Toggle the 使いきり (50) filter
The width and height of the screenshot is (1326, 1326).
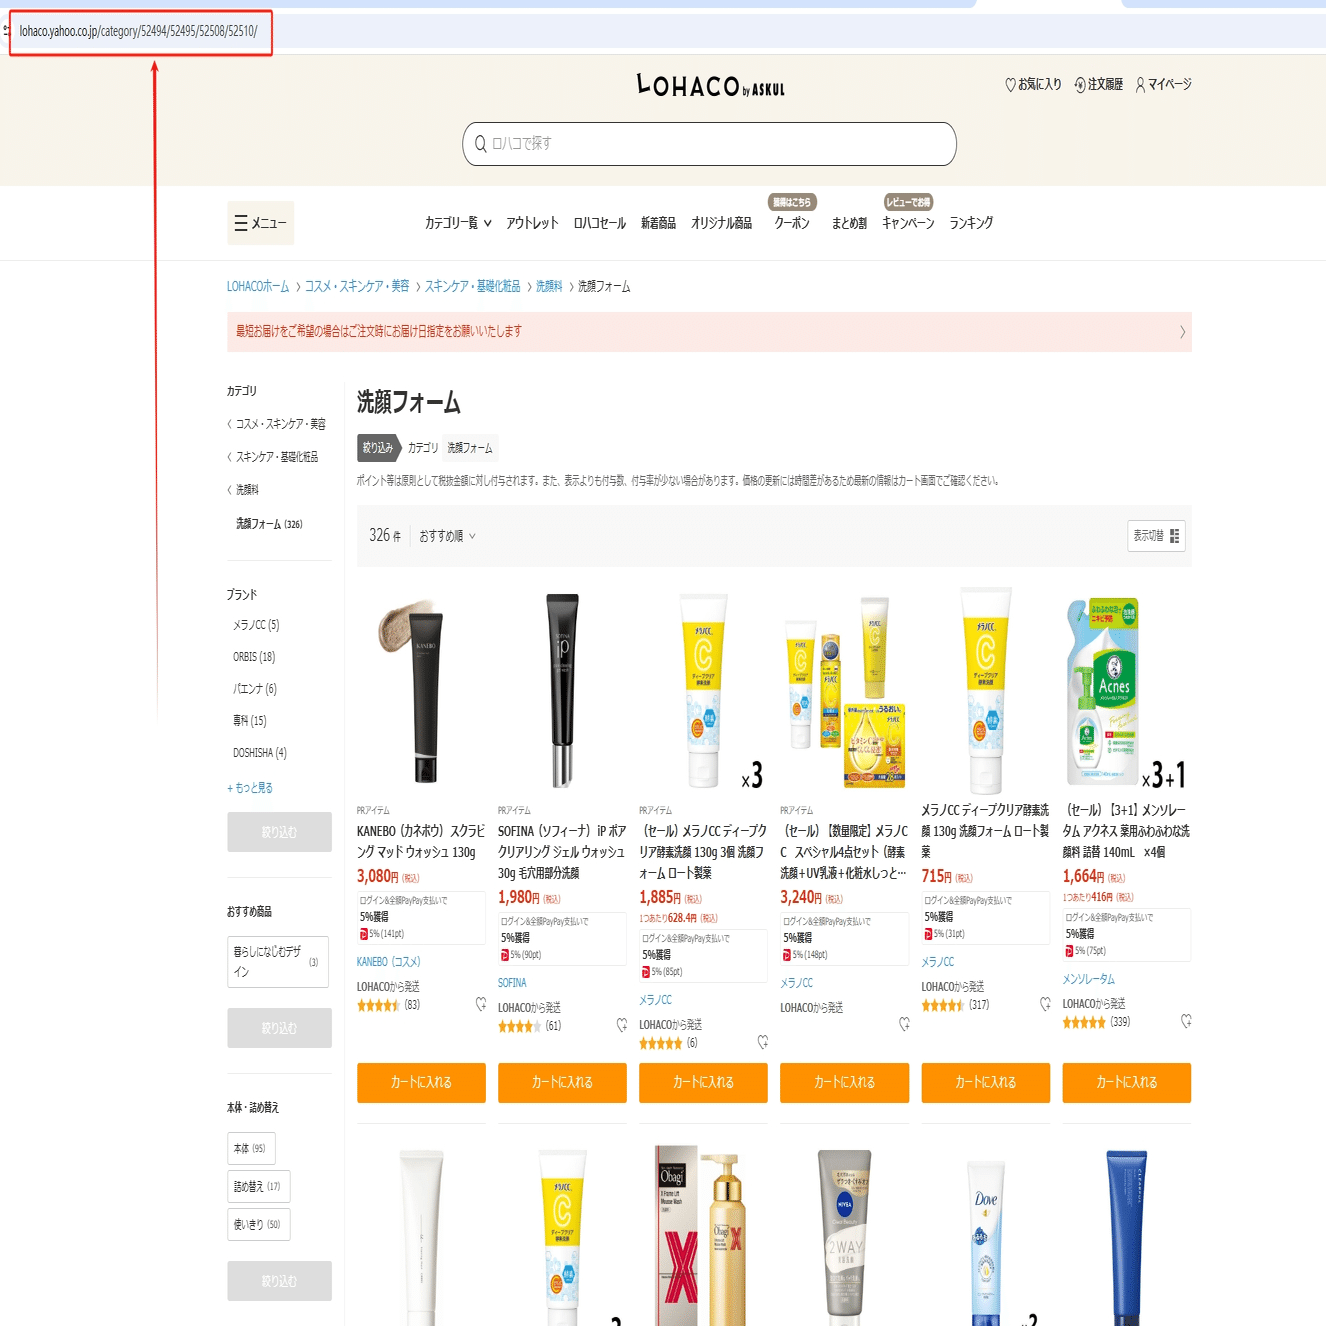258,1225
